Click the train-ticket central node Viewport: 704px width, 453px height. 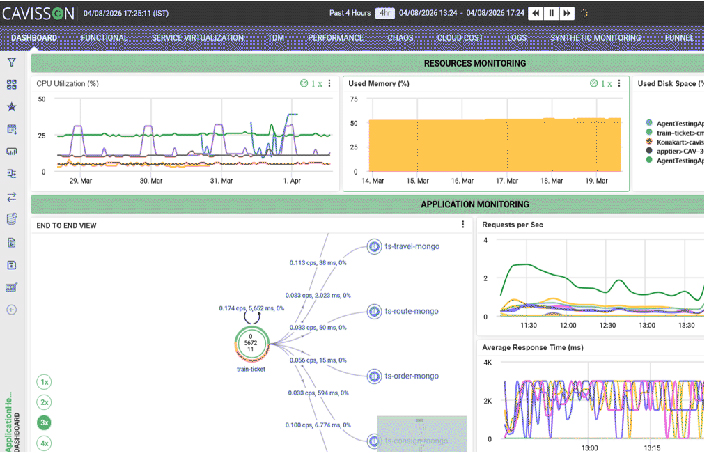(251, 343)
